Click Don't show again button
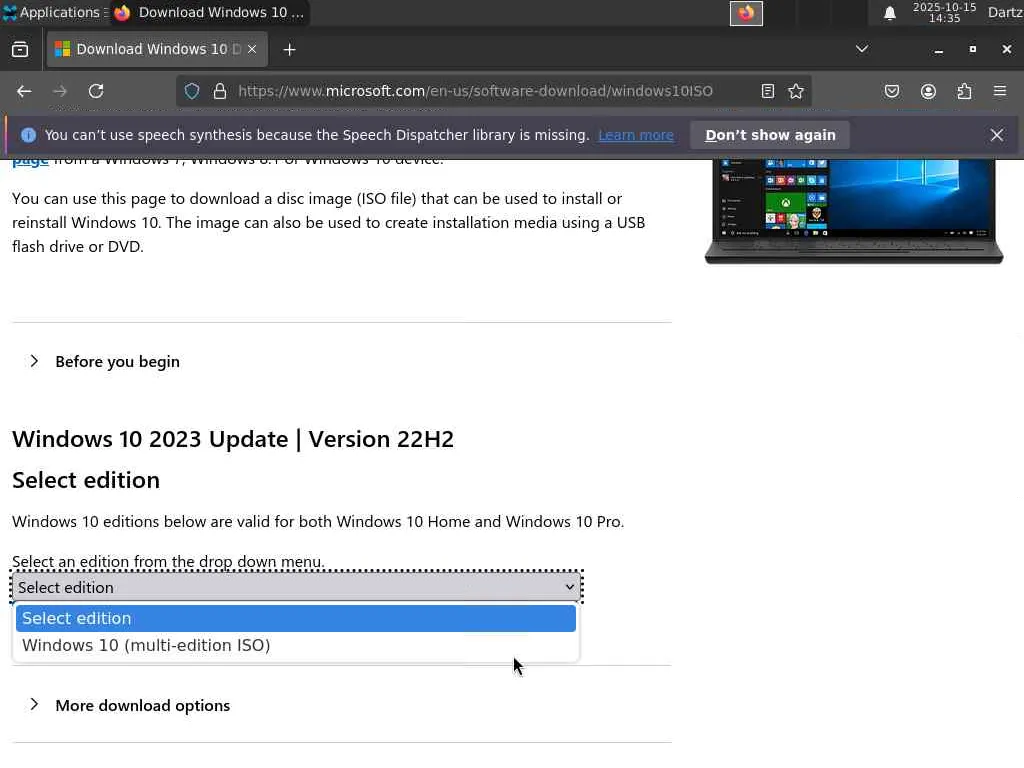Screen dimensions: 1024x768 770,135
